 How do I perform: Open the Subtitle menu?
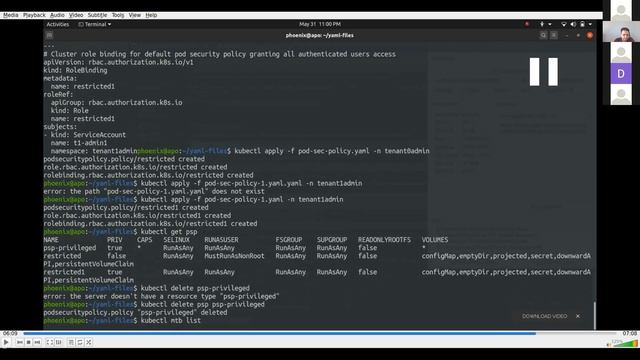pyautogui.click(x=97, y=15)
